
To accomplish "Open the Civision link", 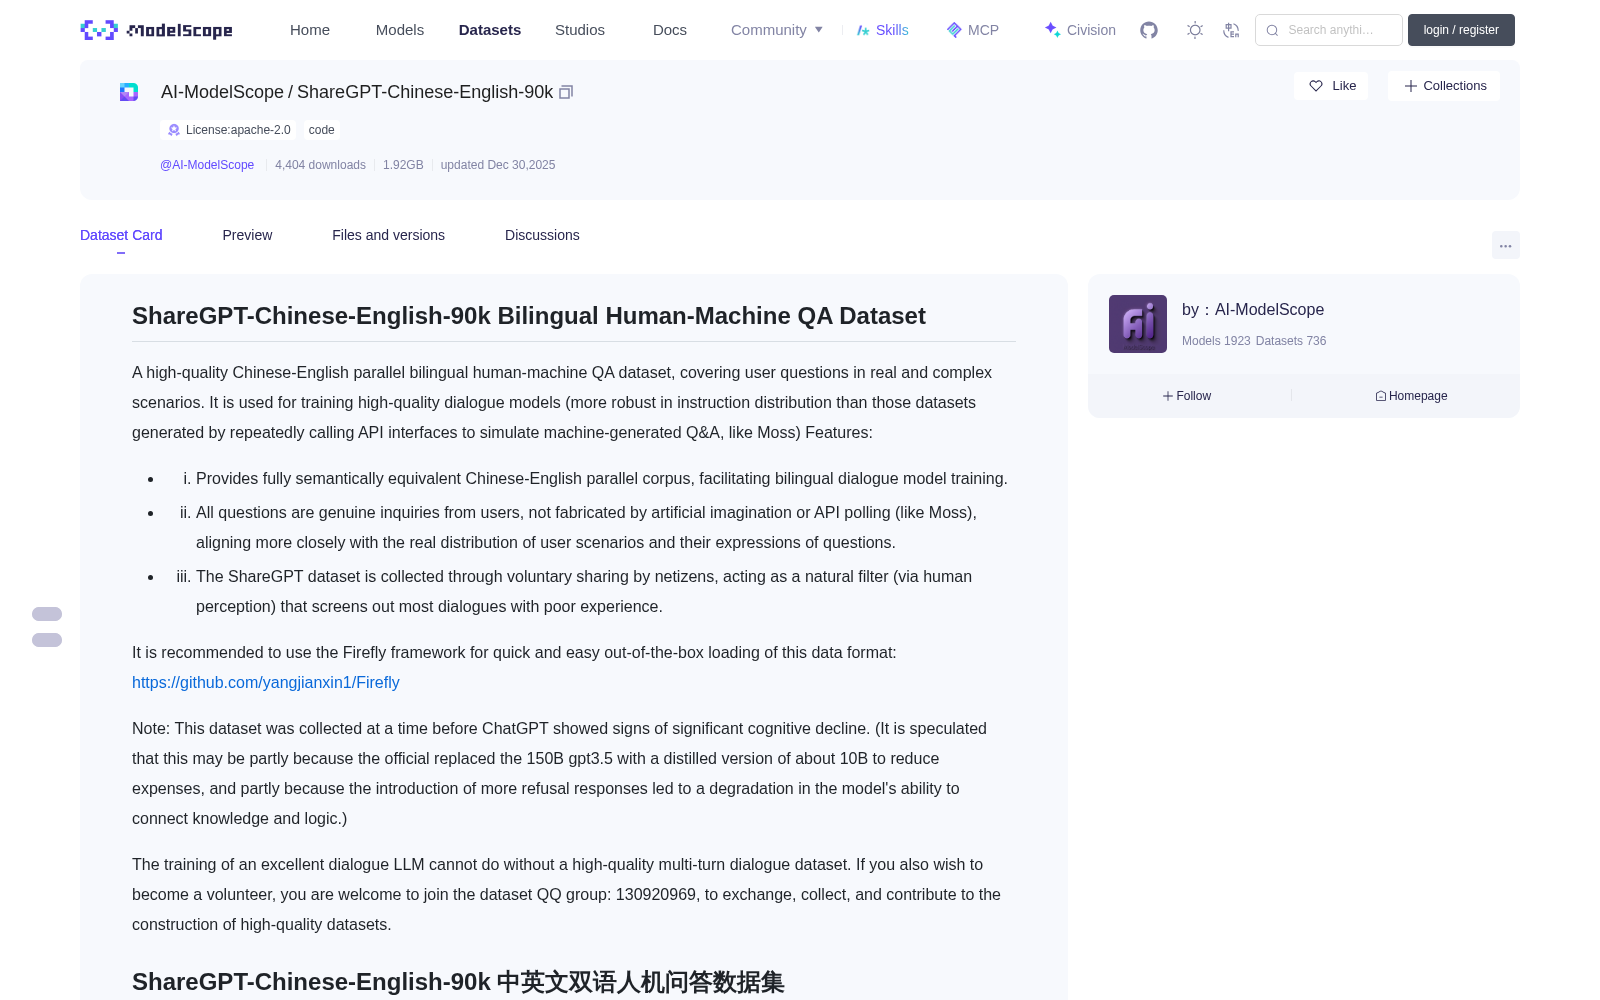I will point(1080,30).
